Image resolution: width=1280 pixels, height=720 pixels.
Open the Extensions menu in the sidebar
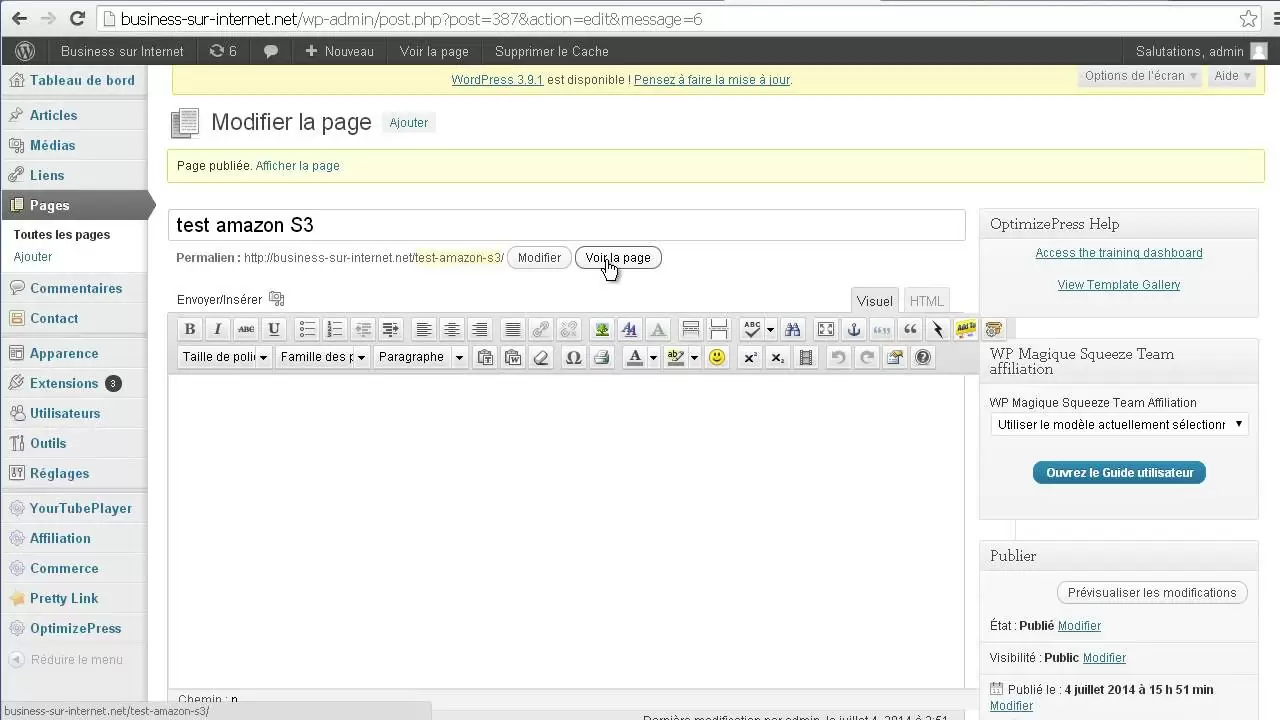(x=64, y=383)
